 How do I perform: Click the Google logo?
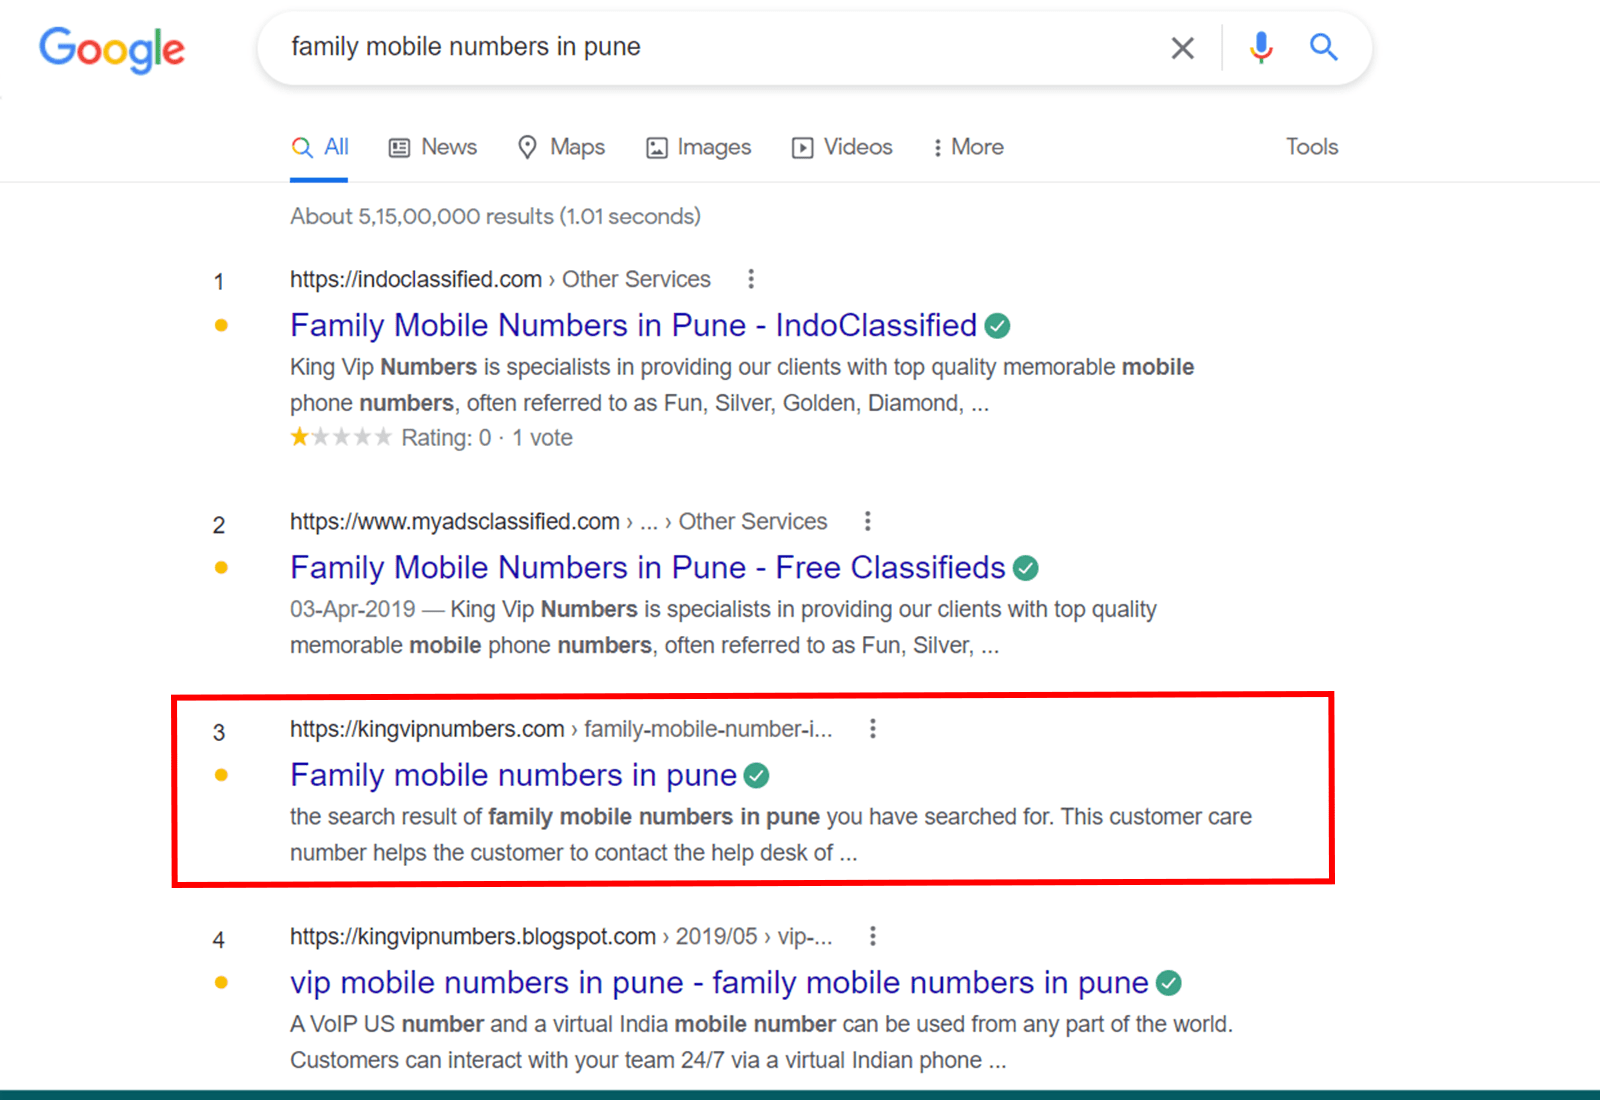[x=112, y=49]
